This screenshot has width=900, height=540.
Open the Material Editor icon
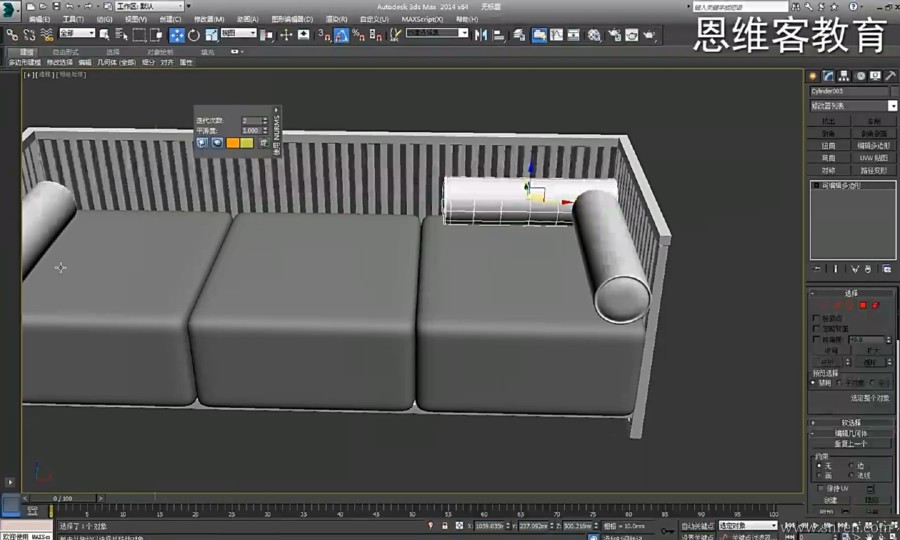click(594, 35)
